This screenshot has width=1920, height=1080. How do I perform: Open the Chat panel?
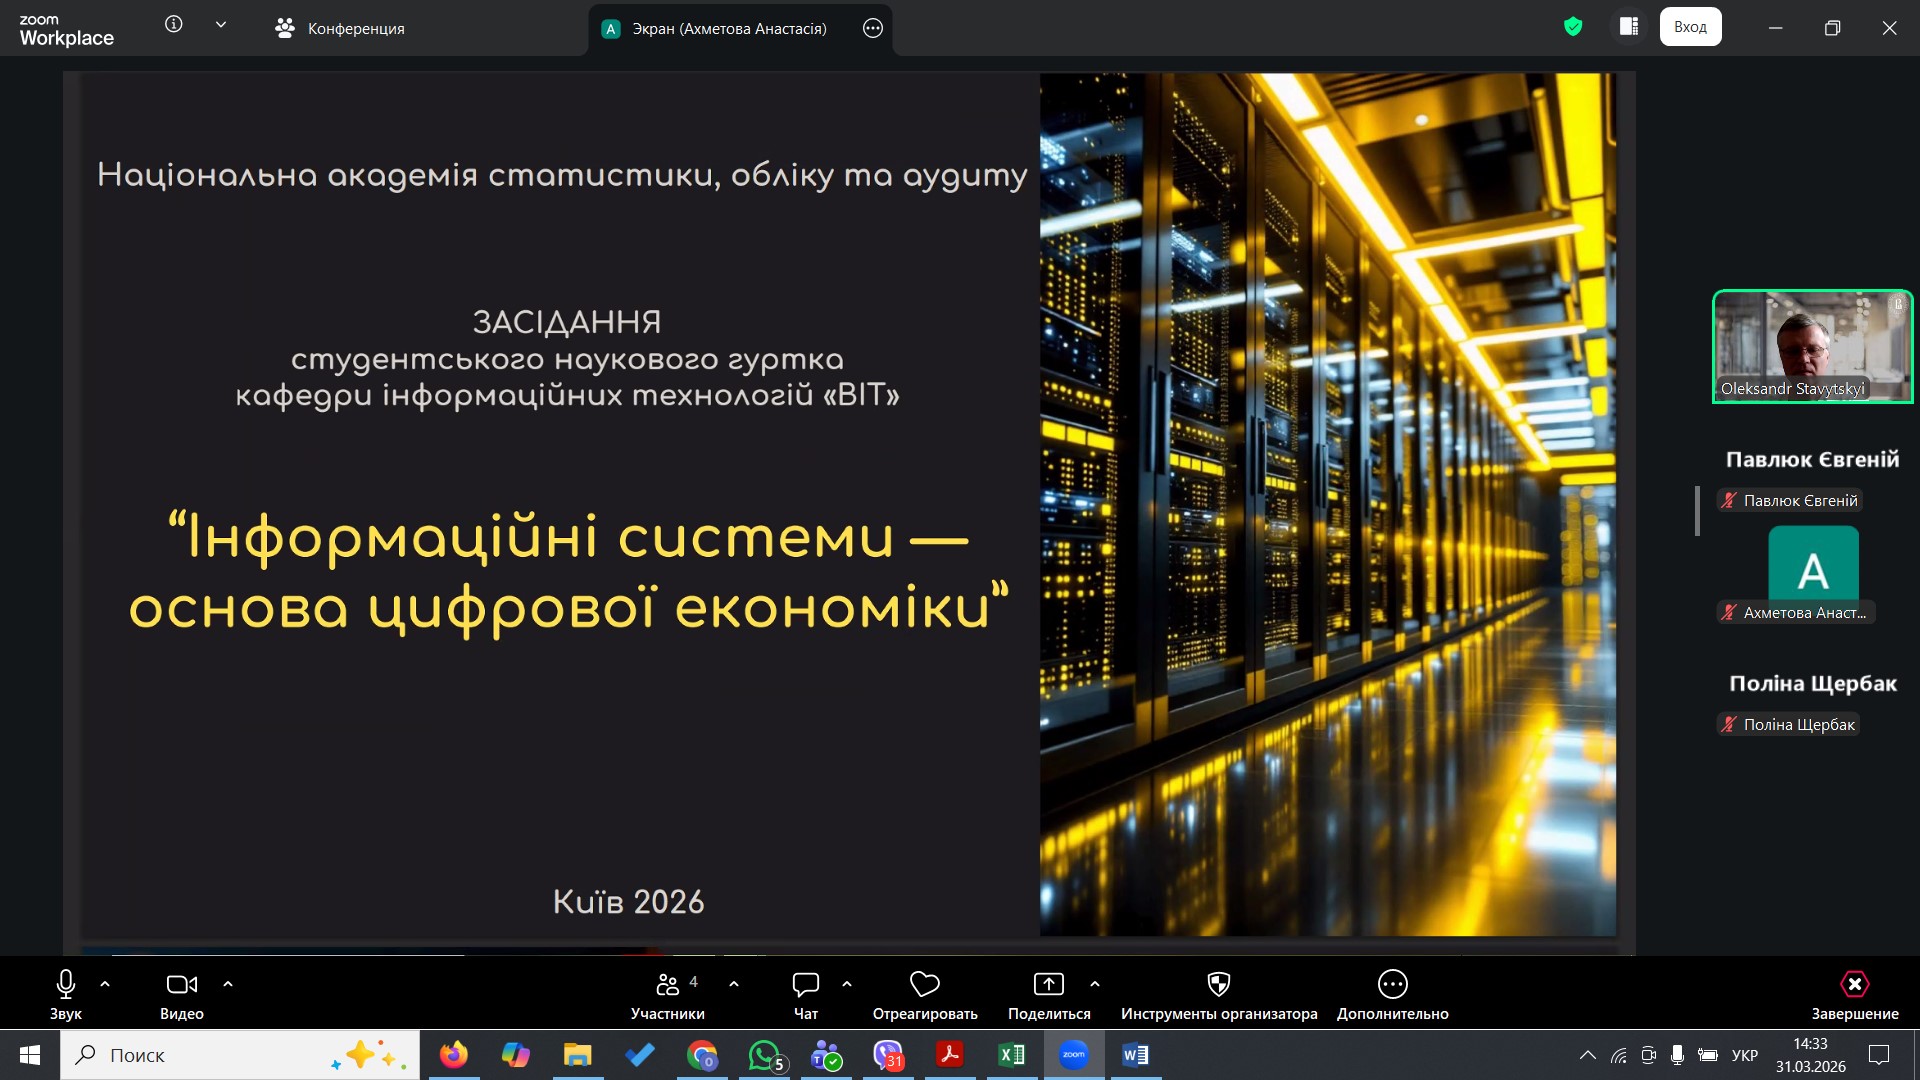click(x=805, y=985)
